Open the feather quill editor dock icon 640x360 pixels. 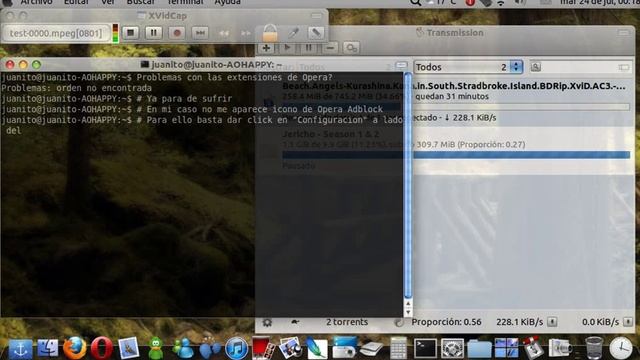click(316, 348)
